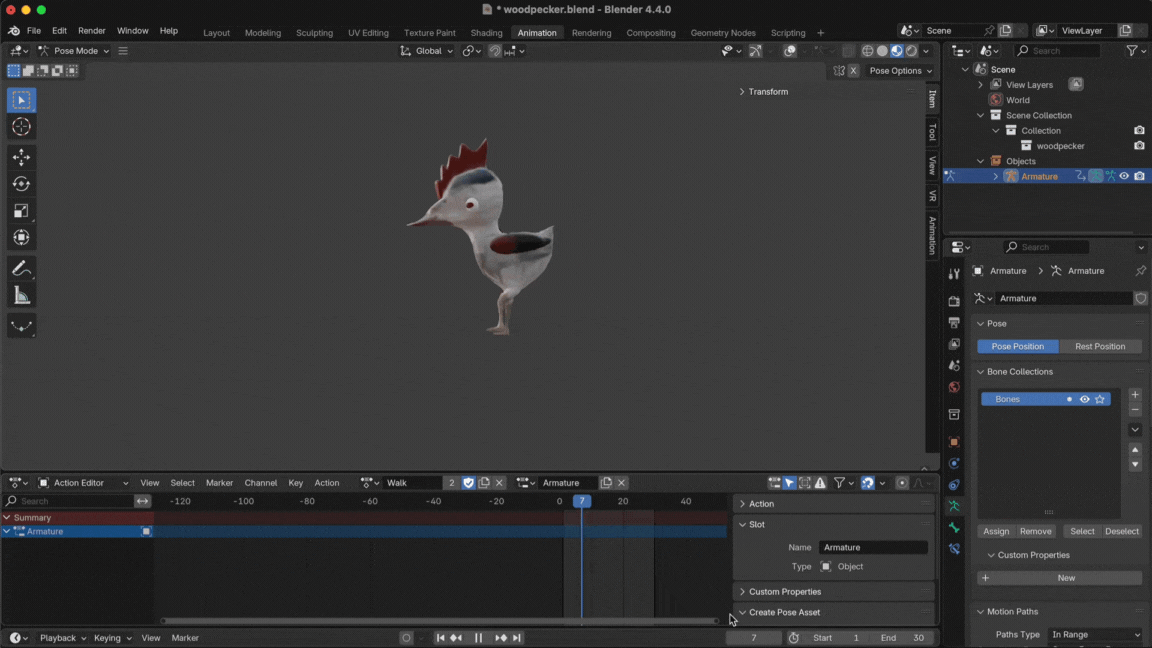Open Pose Options dropdown
The image size is (1152, 648).
(900, 71)
